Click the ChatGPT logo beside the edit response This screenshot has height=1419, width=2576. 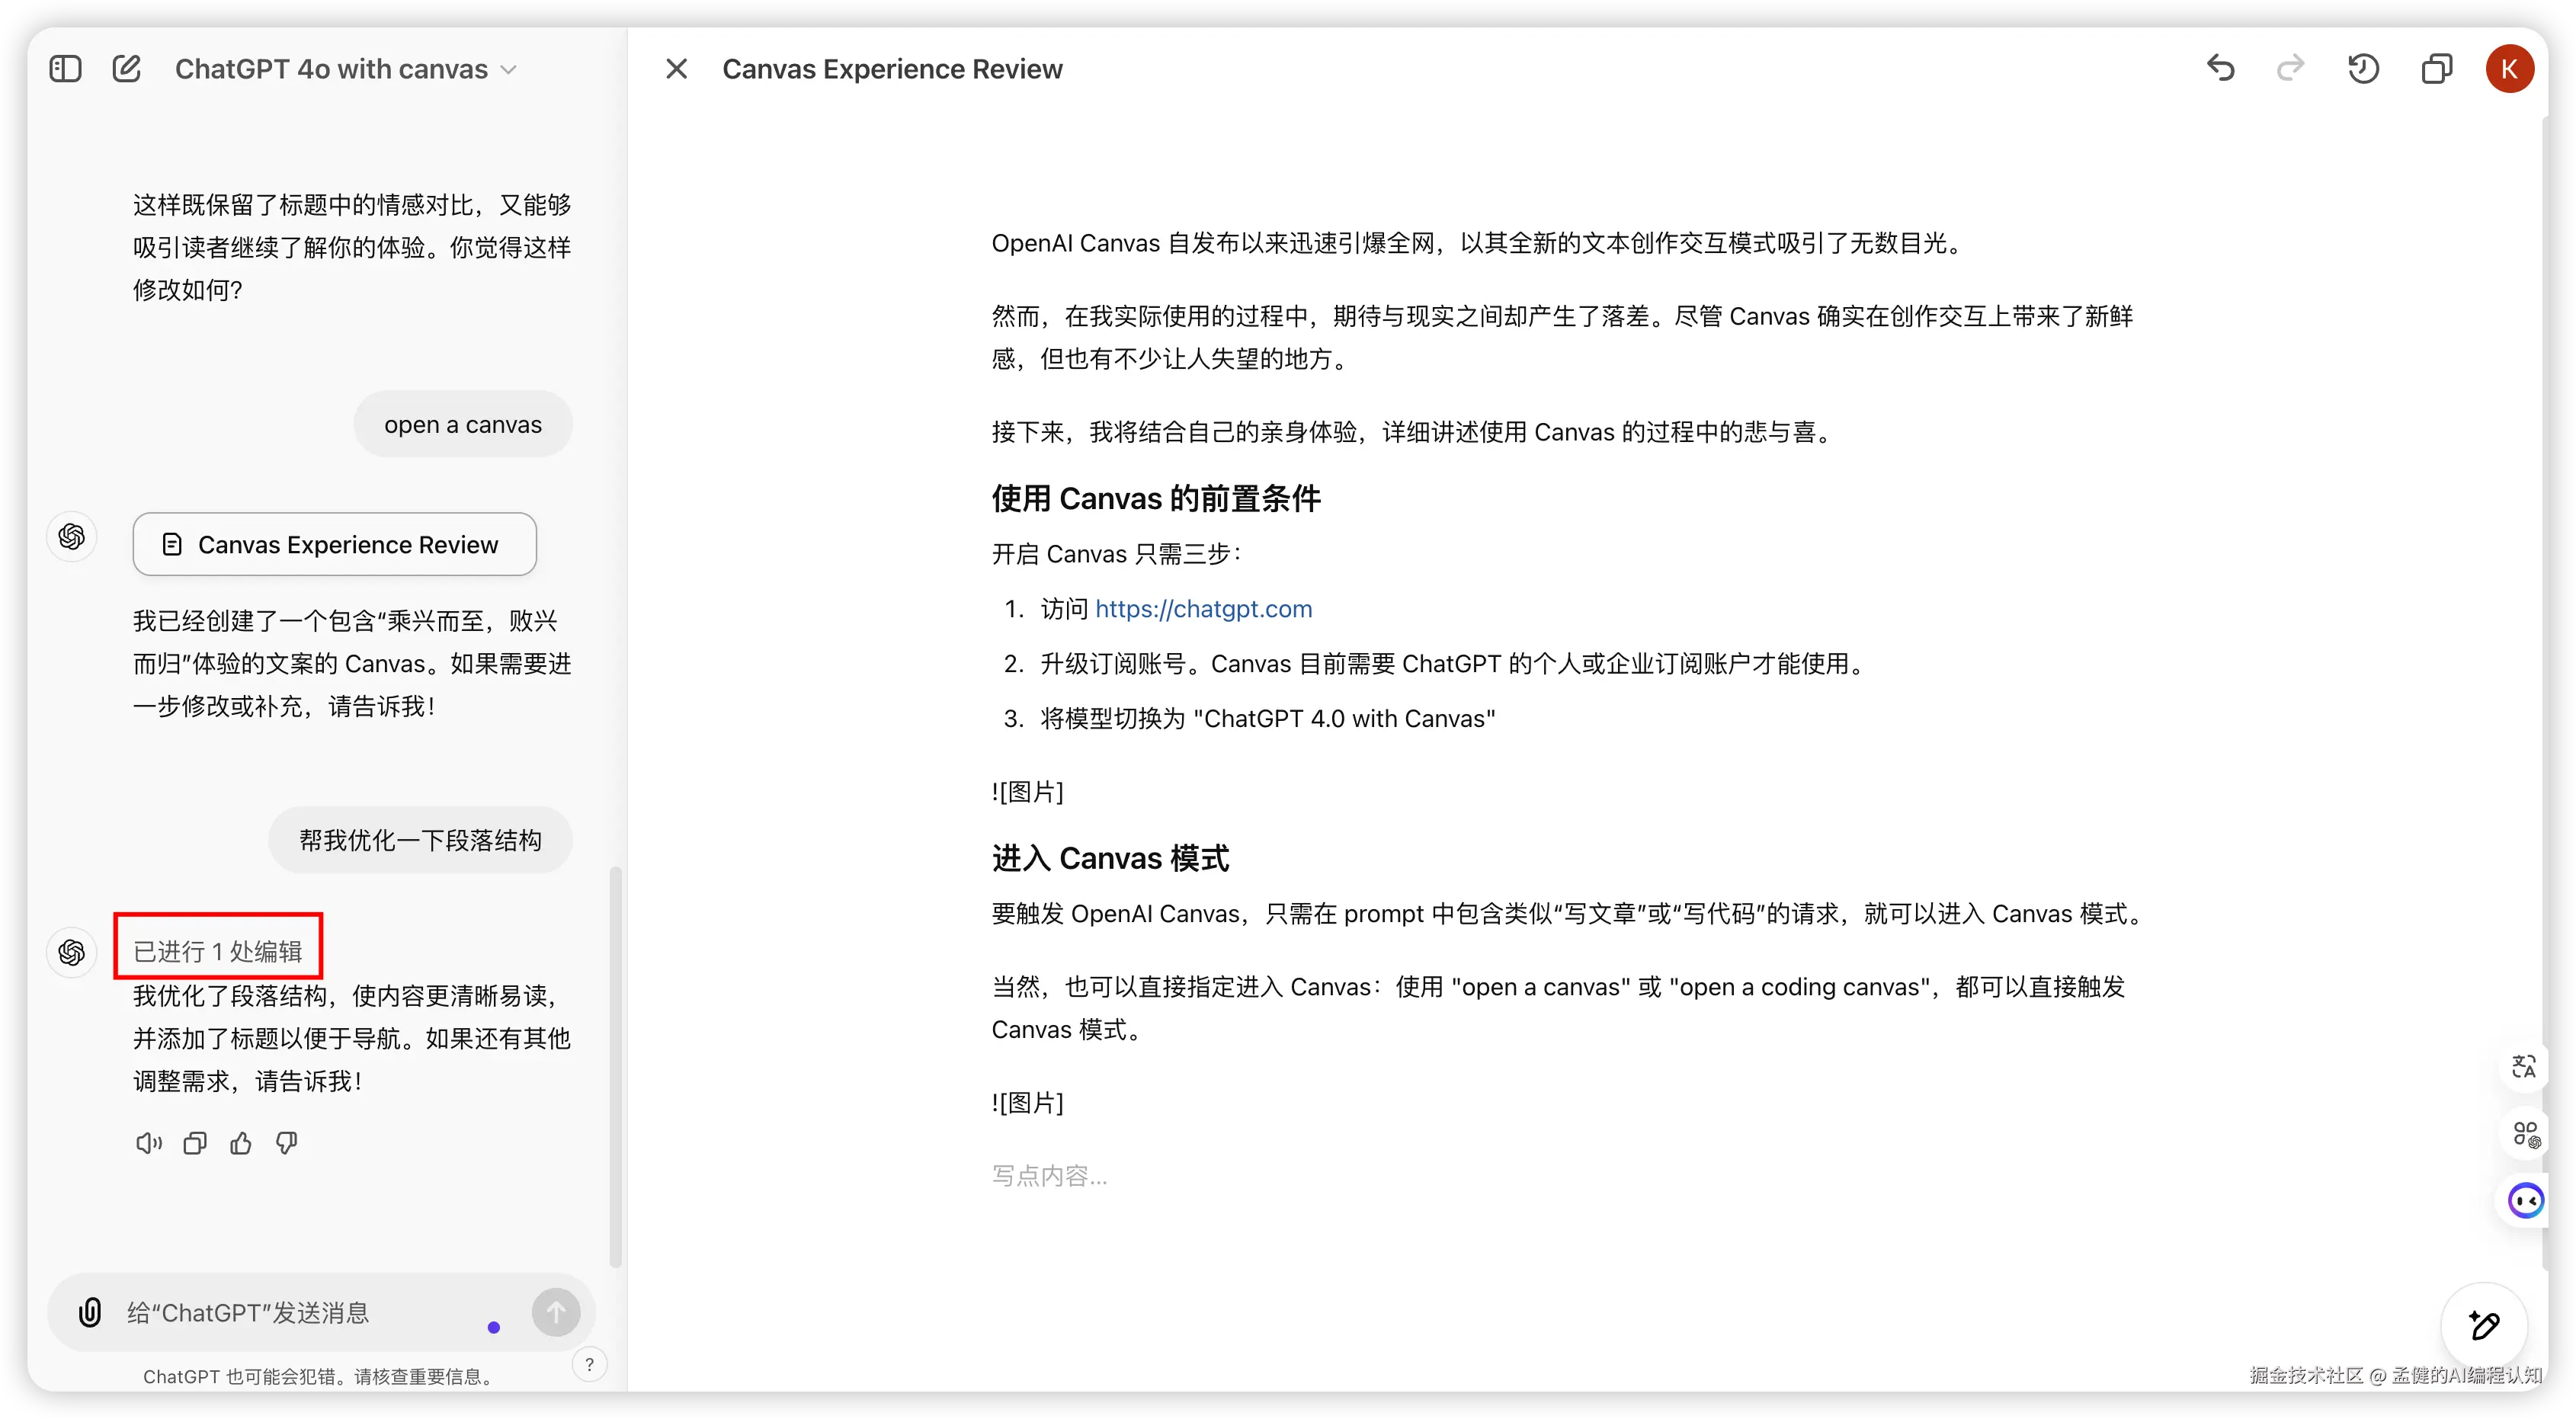point(71,952)
